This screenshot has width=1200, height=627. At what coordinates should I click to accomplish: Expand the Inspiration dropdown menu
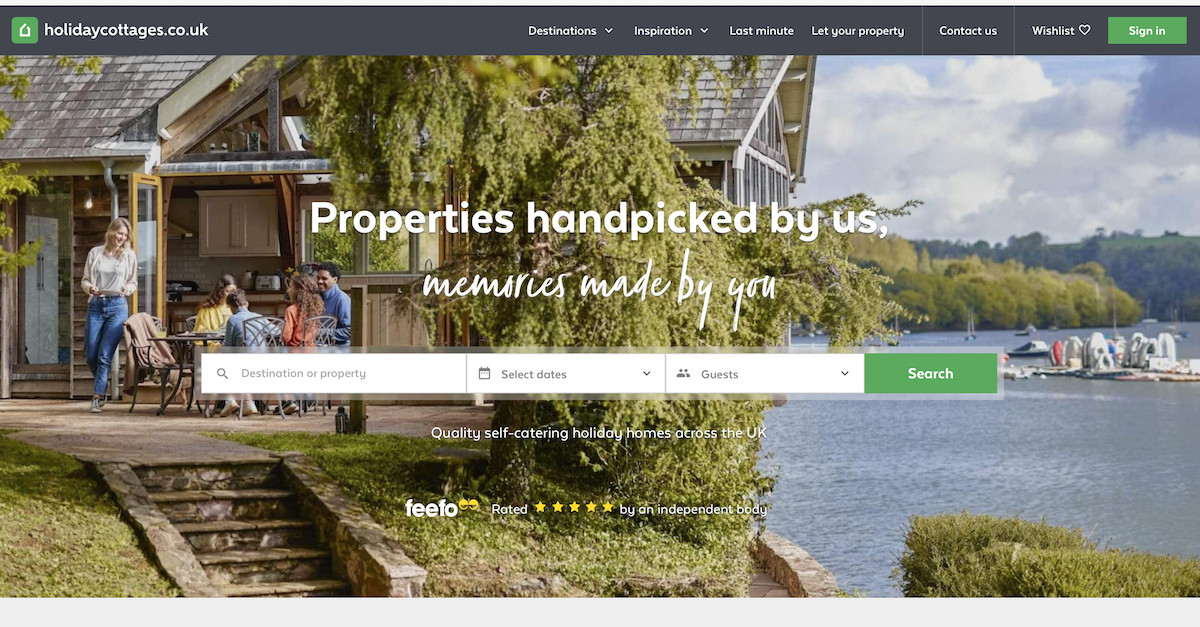click(671, 31)
